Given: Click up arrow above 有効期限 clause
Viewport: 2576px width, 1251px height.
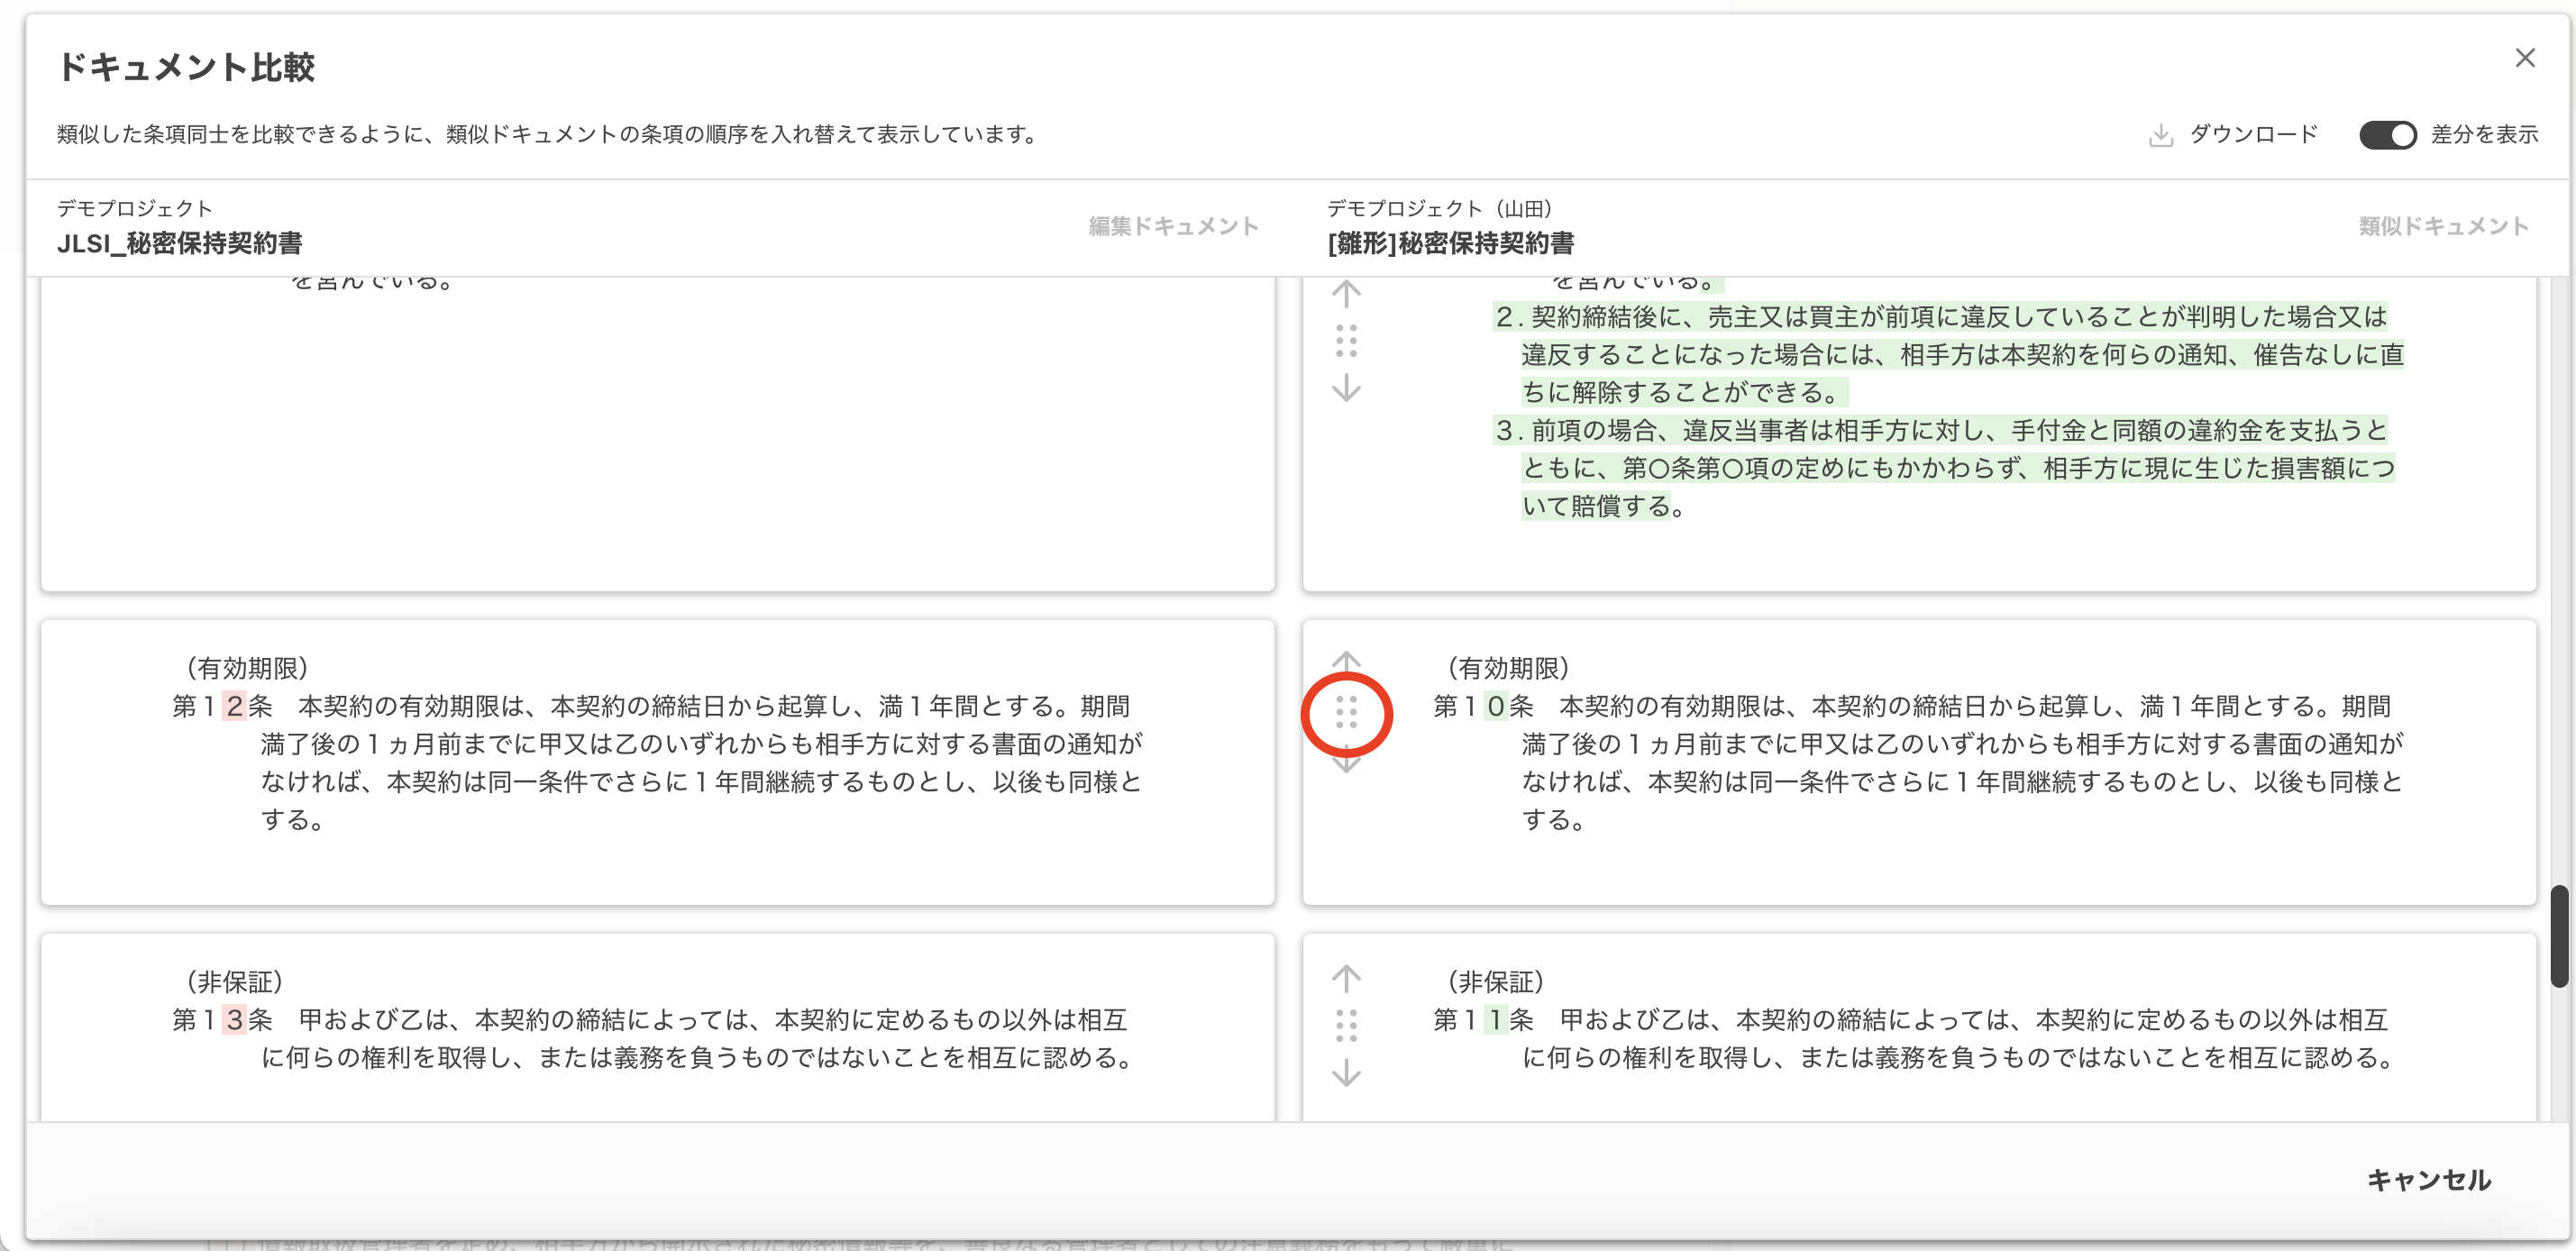Looking at the screenshot, I should [x=1346, y=661].
